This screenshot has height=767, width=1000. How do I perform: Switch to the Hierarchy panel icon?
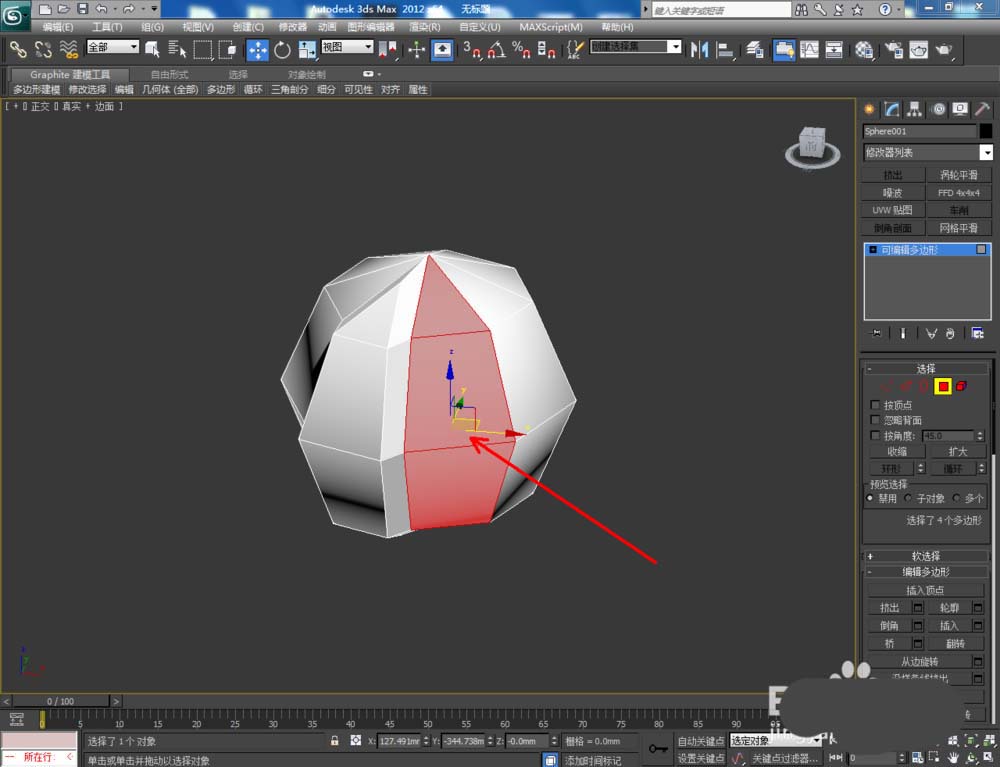coord(915,109)
